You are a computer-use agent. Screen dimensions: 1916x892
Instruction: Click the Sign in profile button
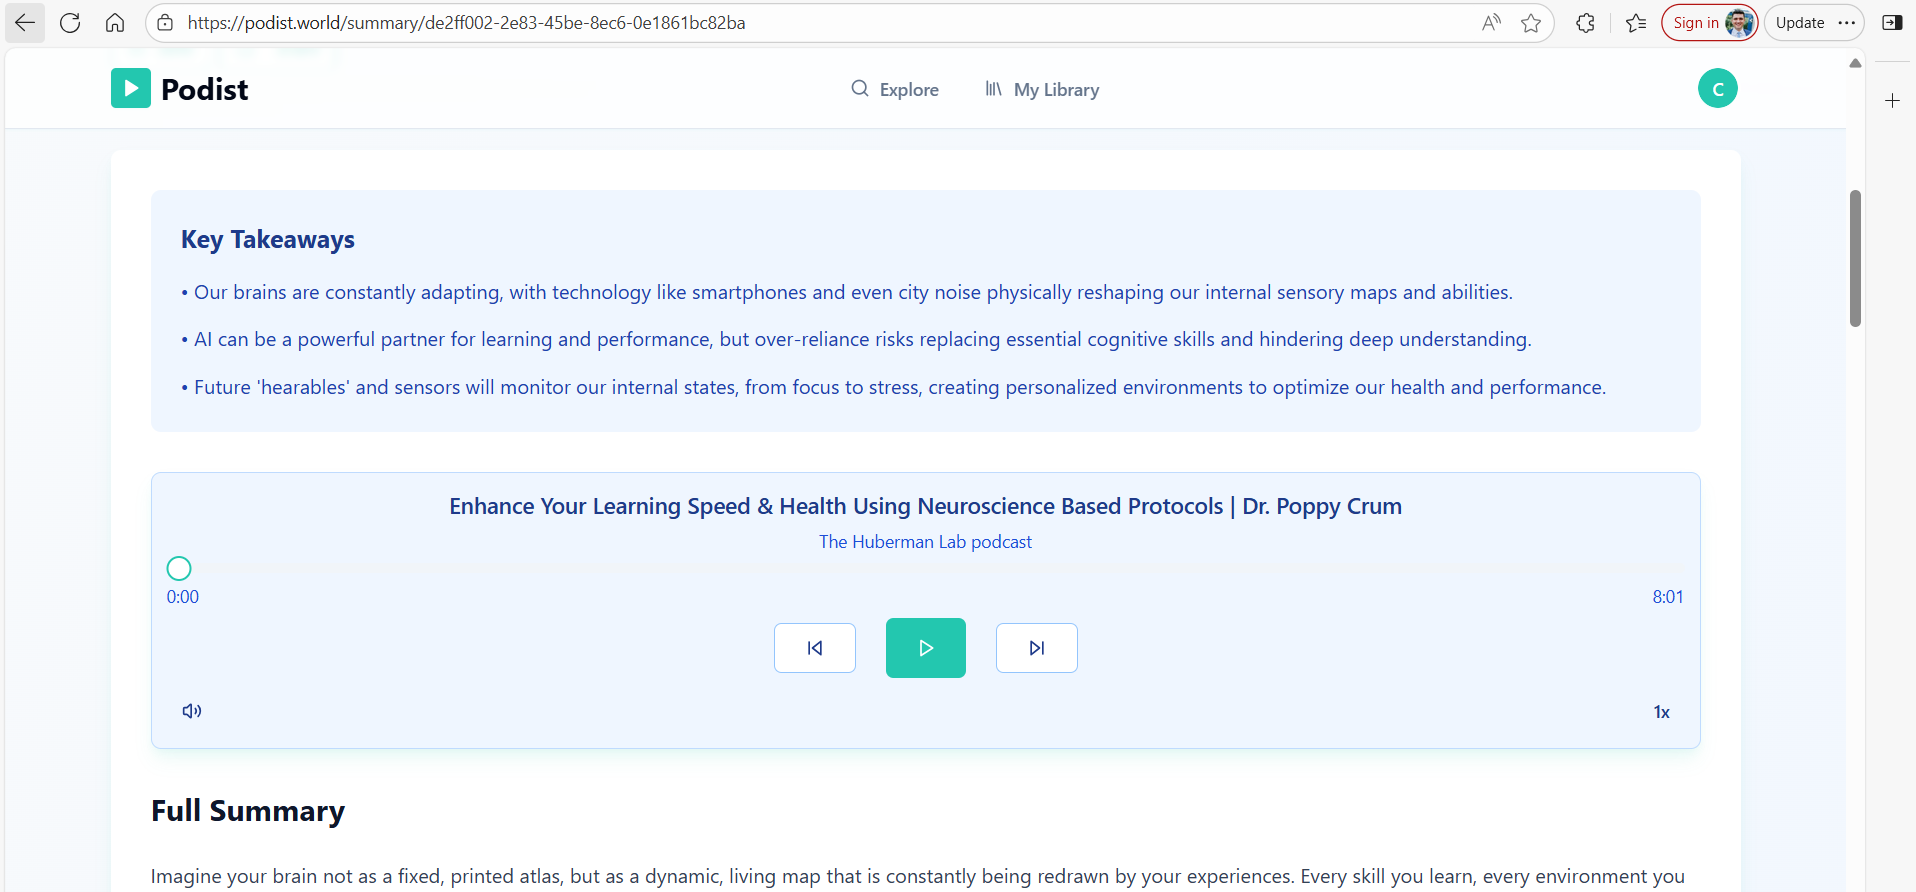click(1710, 23)
